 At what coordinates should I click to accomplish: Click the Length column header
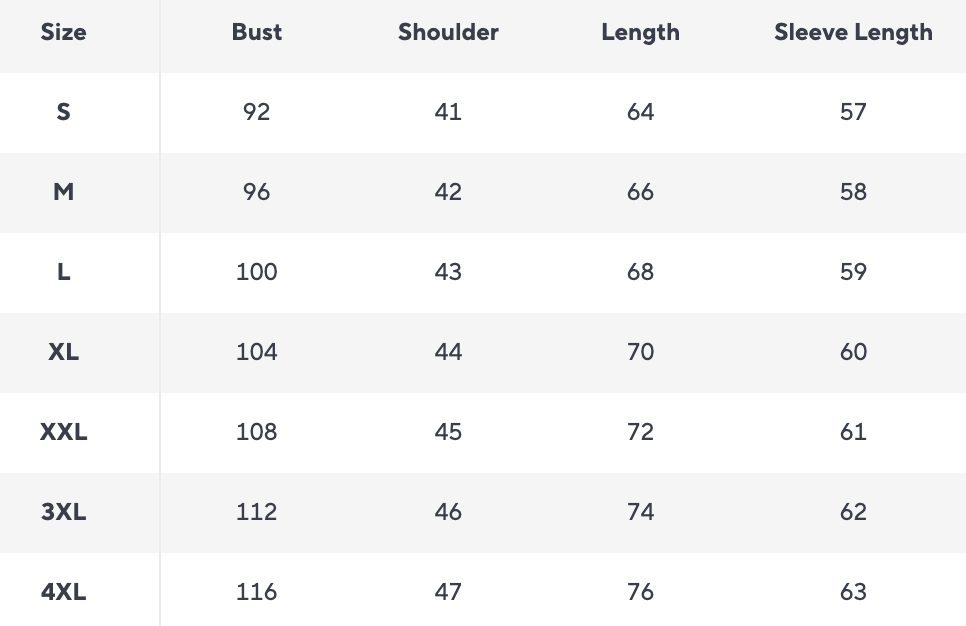pos(640,32)
